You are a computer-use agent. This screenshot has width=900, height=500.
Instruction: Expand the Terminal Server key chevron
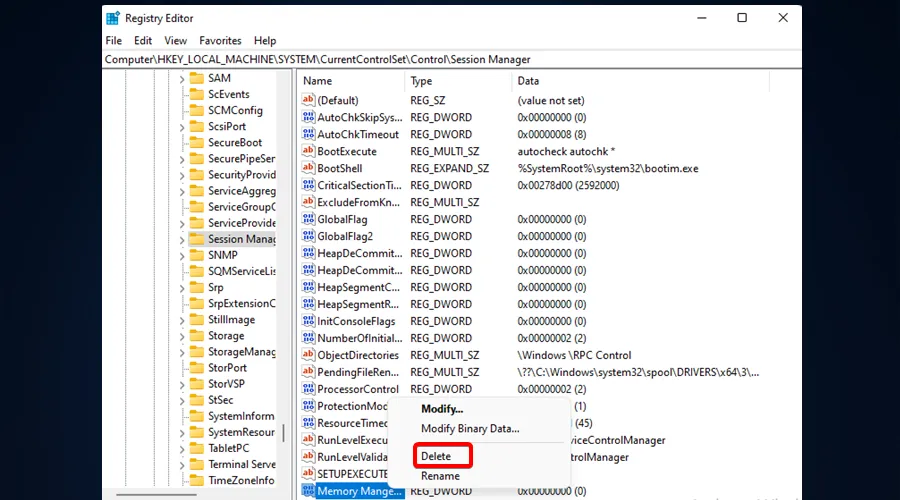[x=182, y=464]
